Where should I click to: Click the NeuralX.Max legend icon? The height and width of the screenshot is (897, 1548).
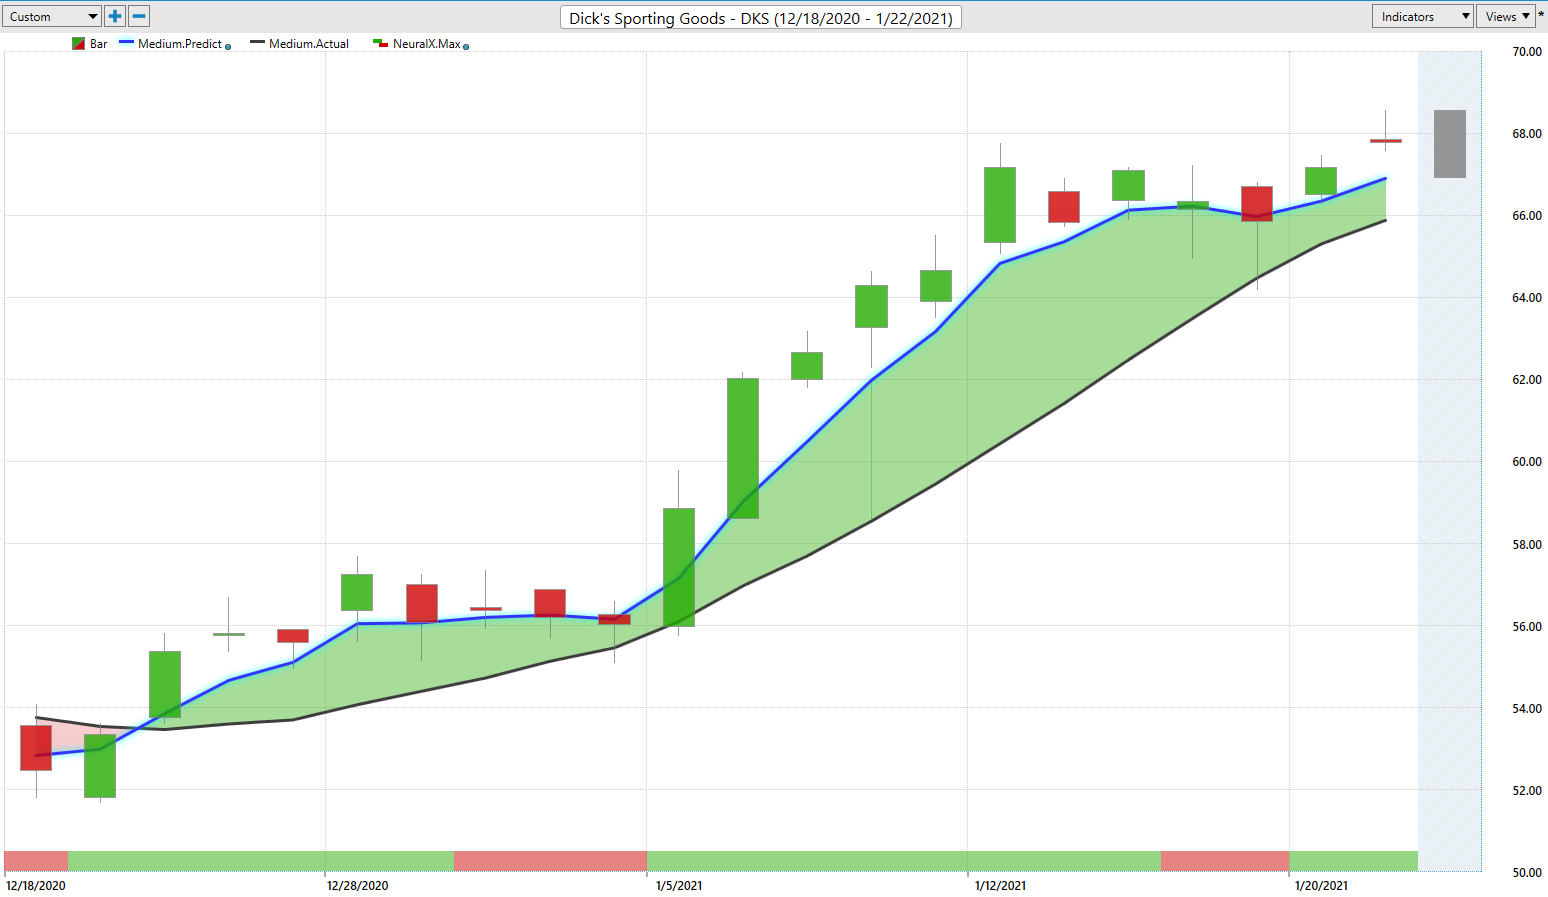[380, 44]
